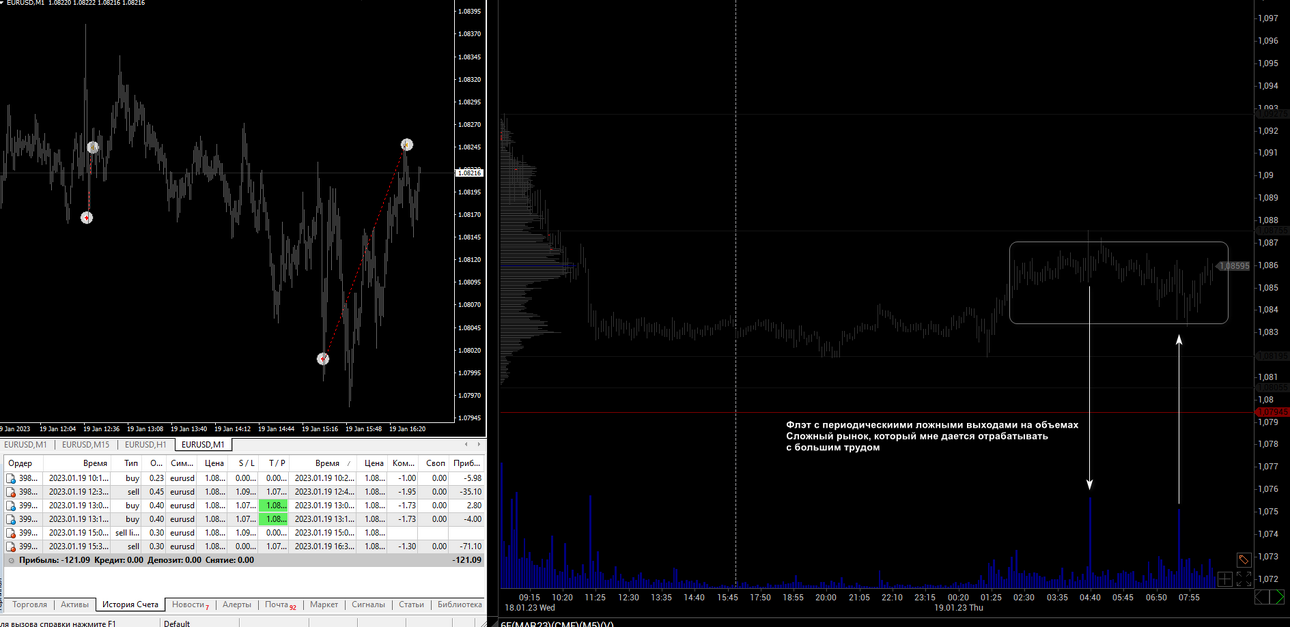The image size is (1290, 627).
Task: Select the История Счета tab
Action: click(131, 604)
